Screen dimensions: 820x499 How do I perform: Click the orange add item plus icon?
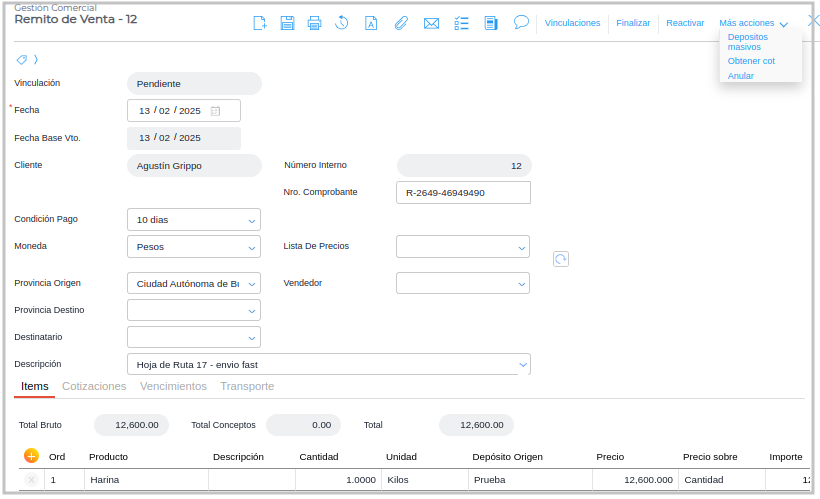[31, 456]
